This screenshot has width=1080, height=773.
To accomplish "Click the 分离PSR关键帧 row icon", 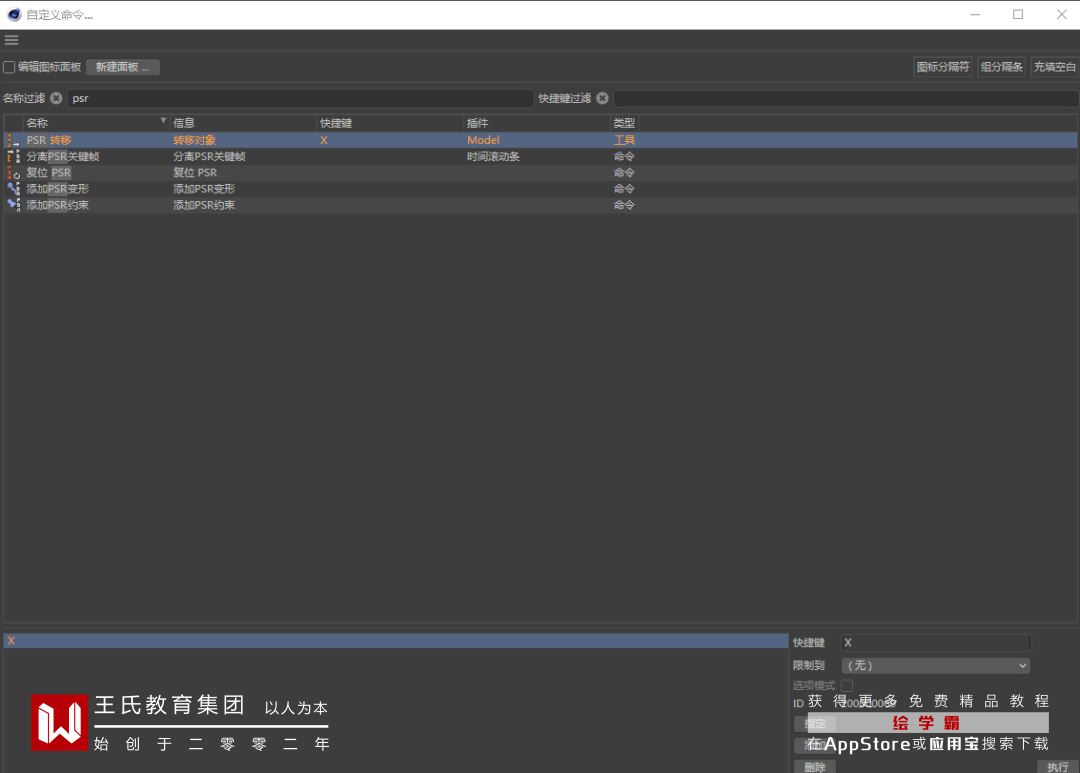I will pos(13,156).
